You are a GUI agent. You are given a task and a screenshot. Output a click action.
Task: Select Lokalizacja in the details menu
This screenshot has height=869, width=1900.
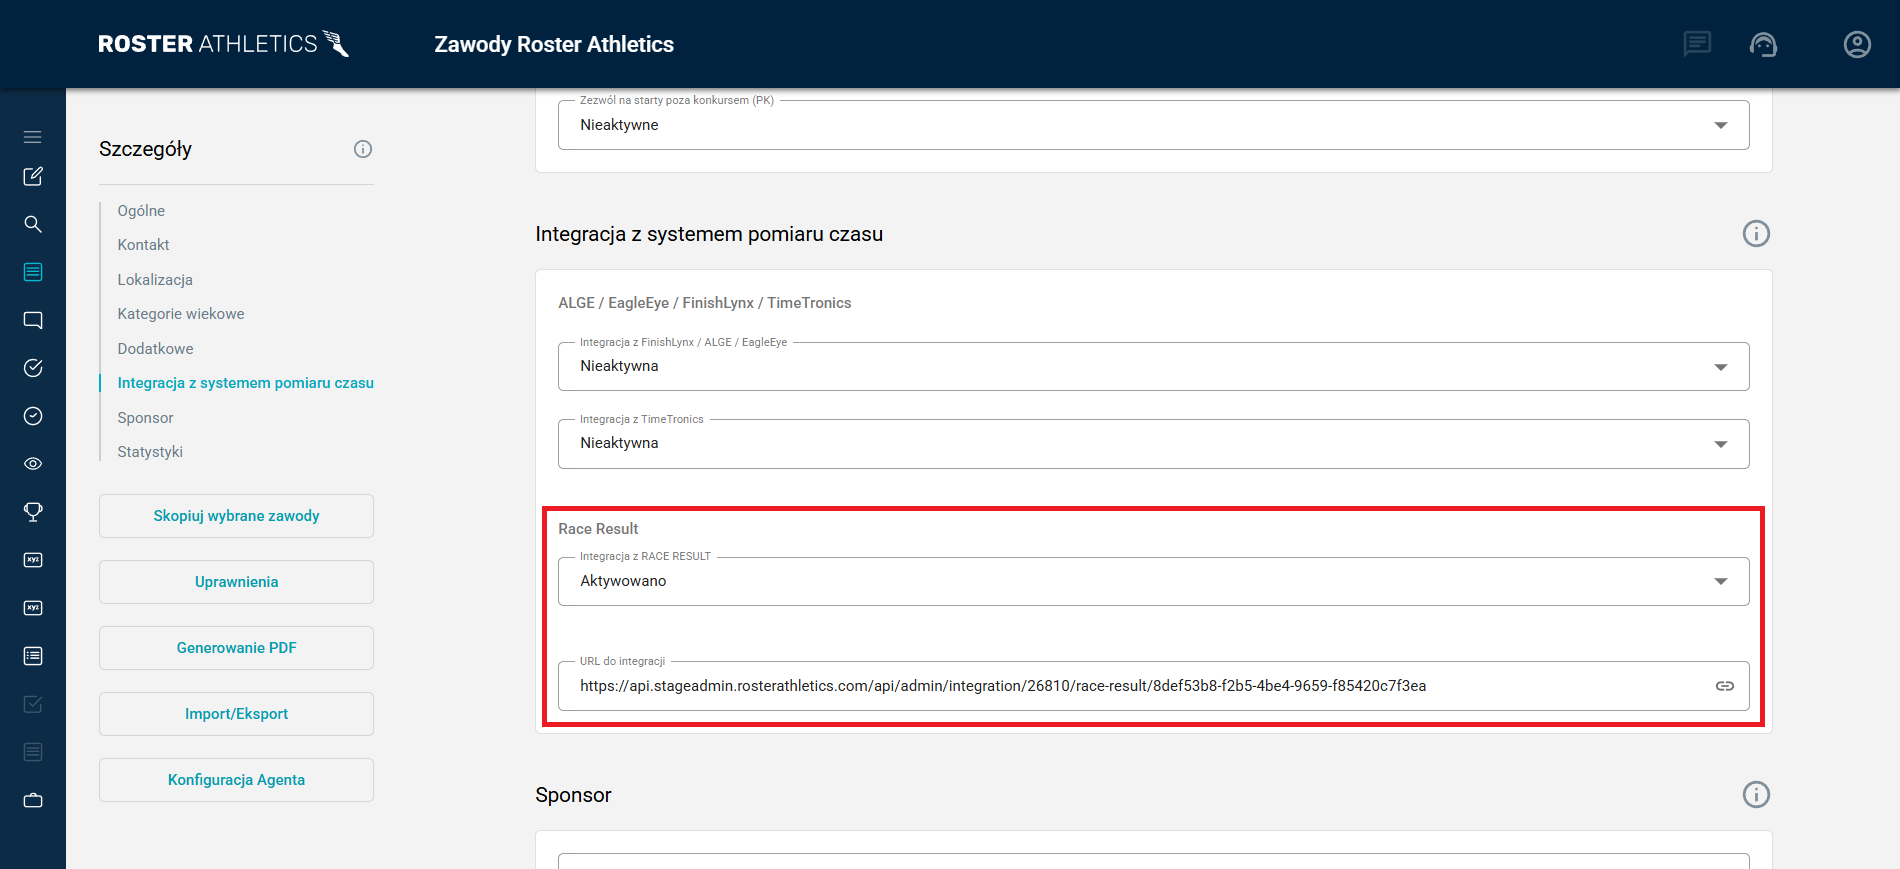(155, 280)
